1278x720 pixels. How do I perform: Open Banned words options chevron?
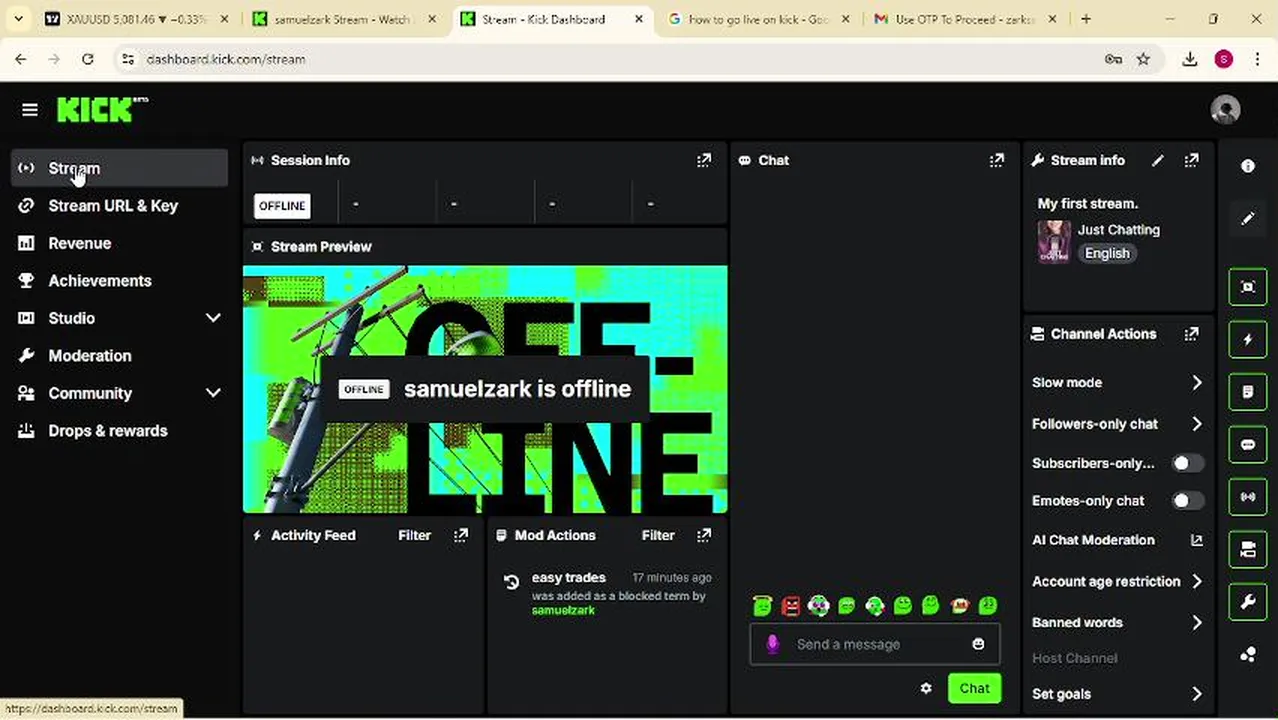pyautogui.click(x=1197, y=622)
